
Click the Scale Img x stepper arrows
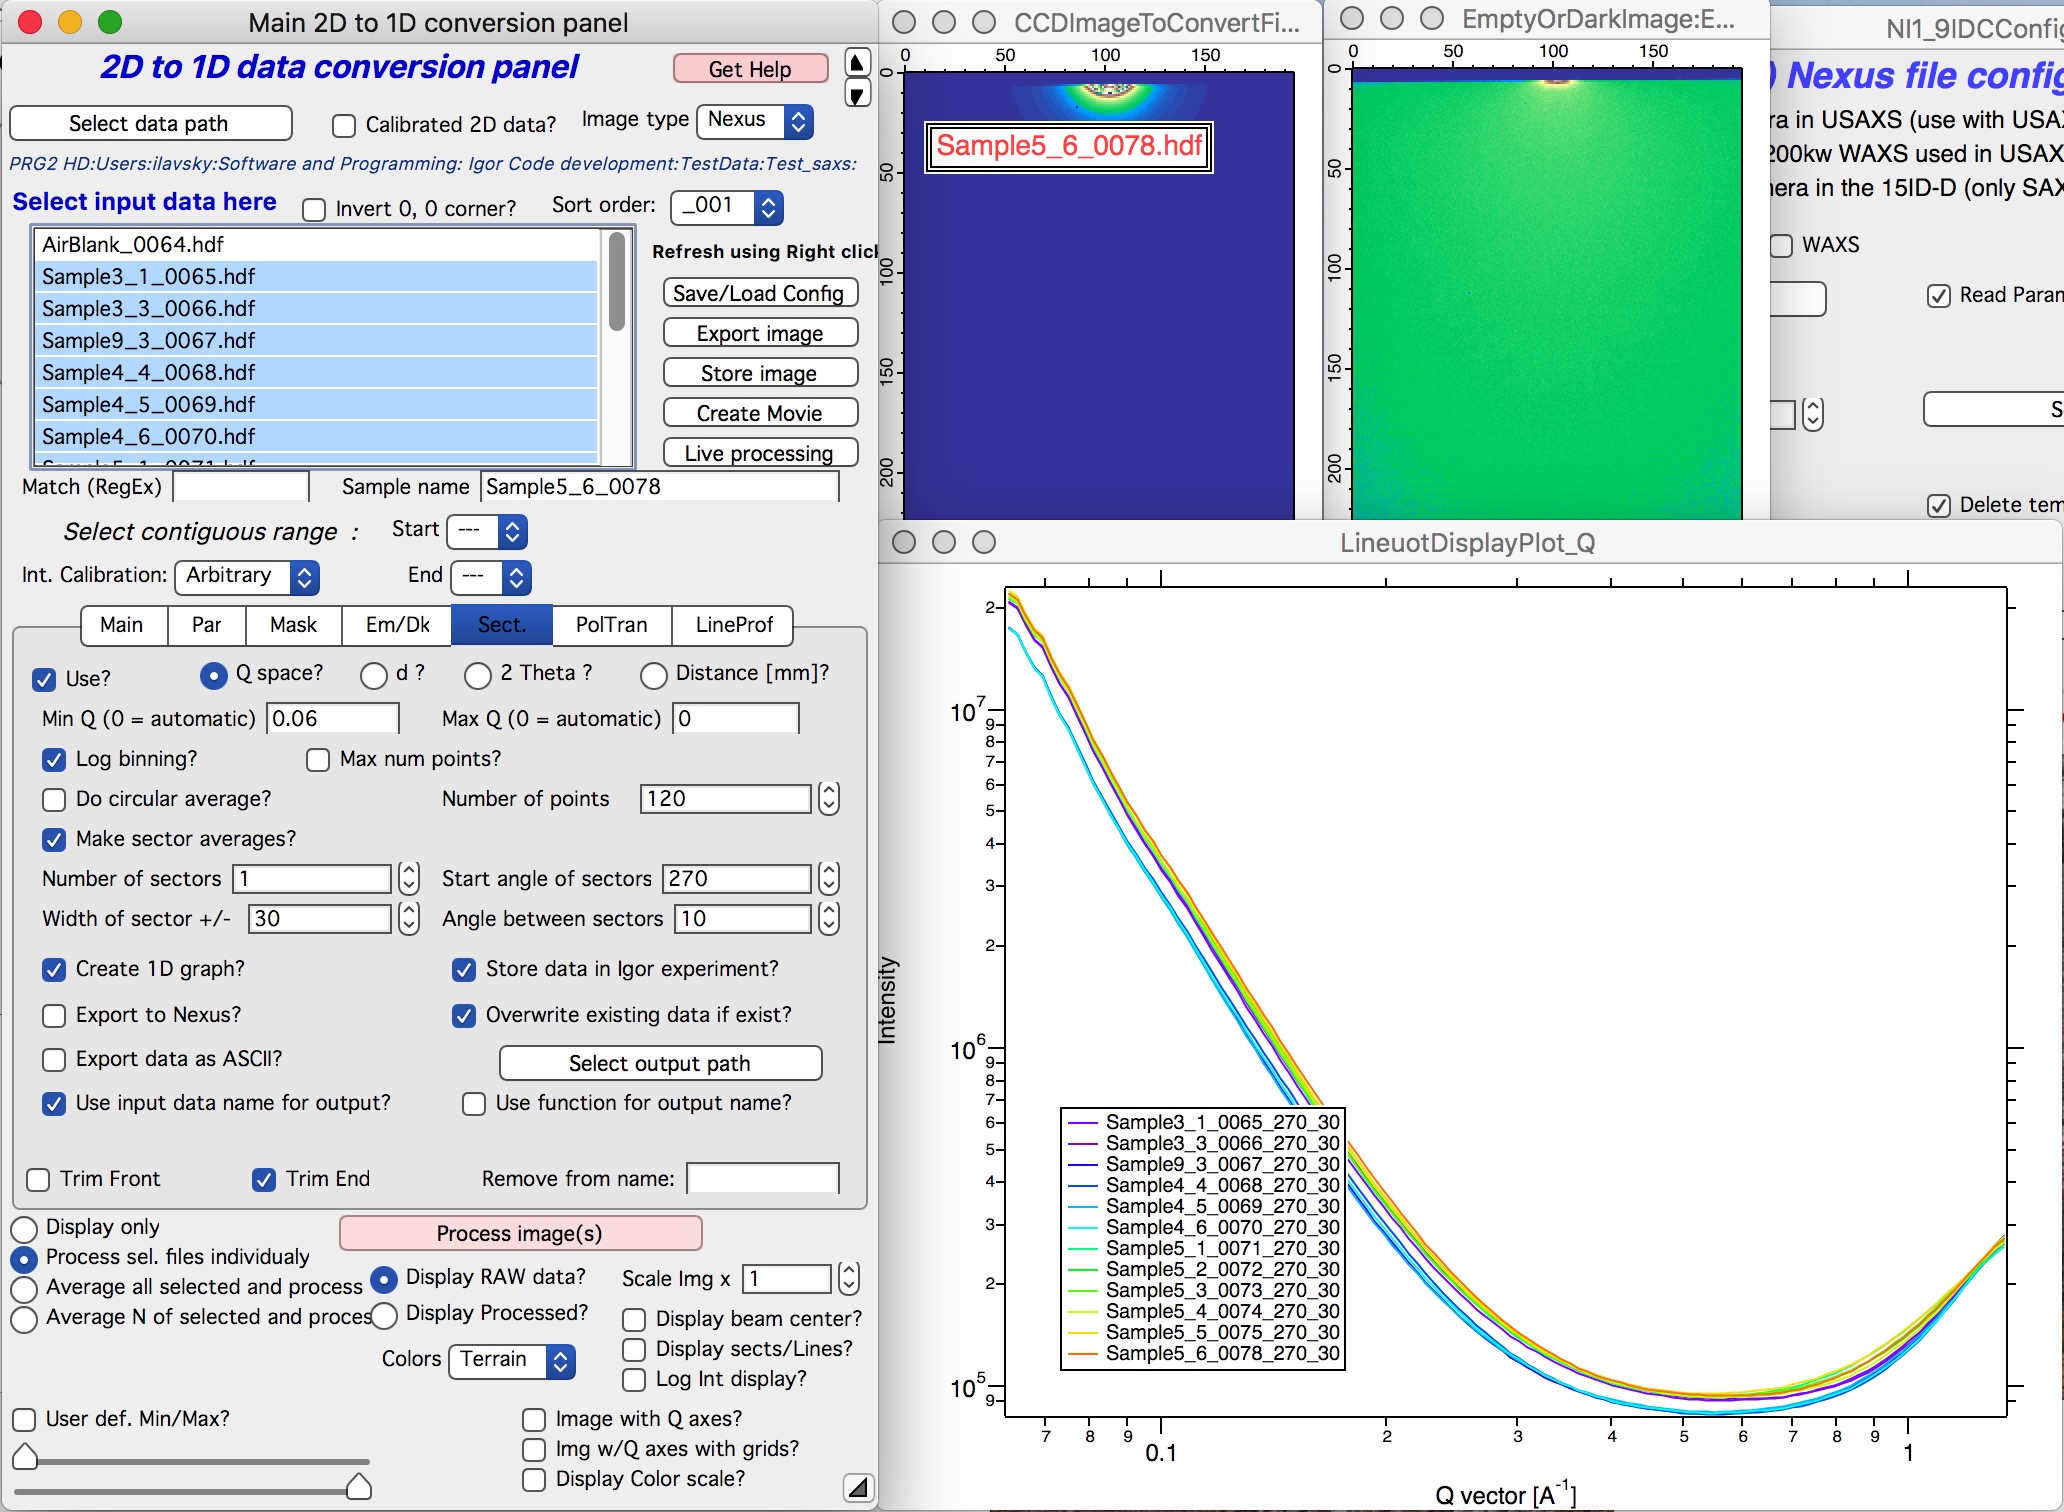(848, 1278)
